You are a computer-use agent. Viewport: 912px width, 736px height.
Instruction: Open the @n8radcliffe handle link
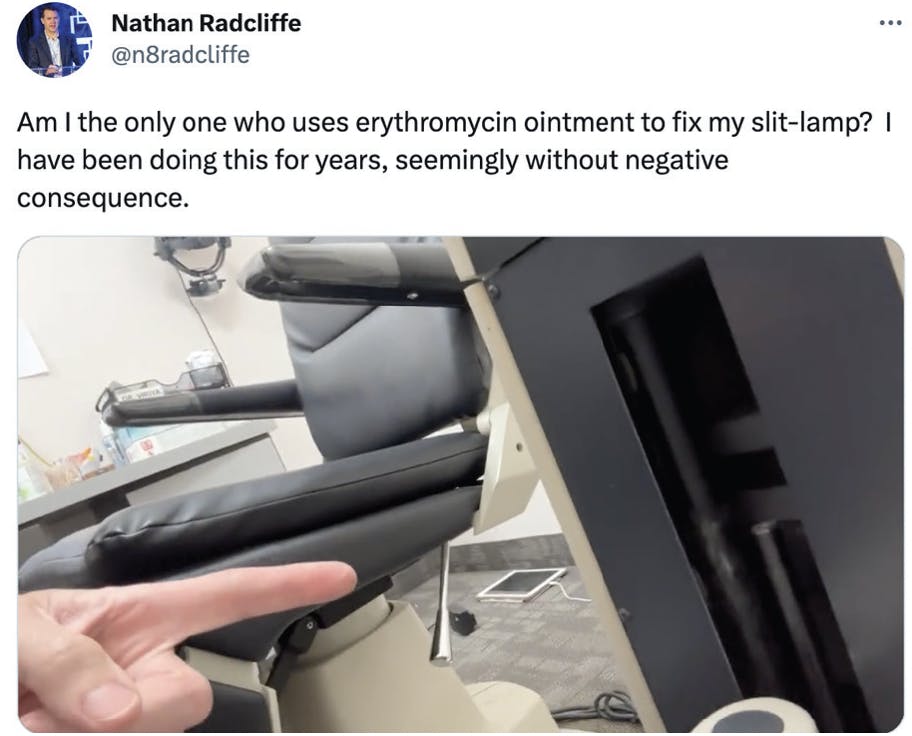click(180, 55)
